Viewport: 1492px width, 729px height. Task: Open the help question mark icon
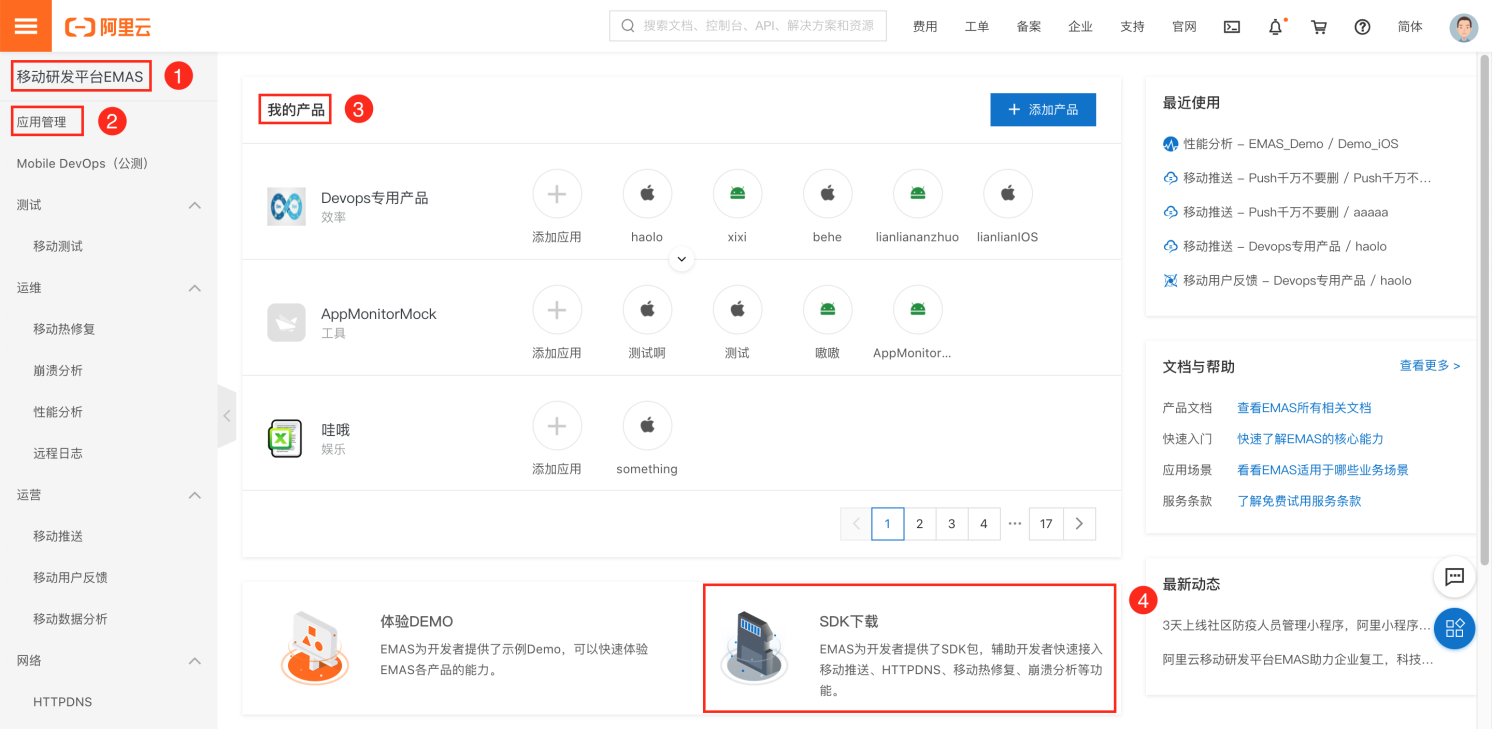tap(1362, 27)
